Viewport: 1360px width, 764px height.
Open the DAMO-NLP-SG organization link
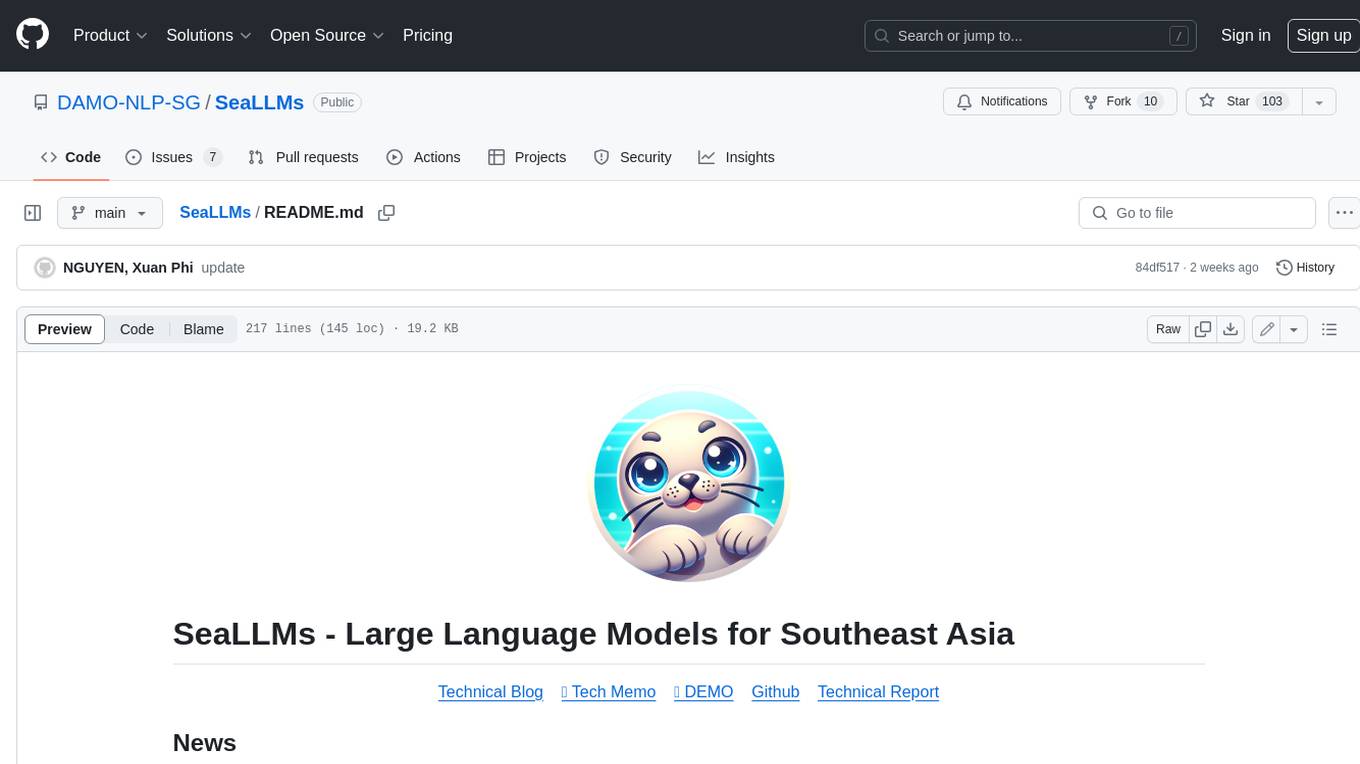pos(129,102)
